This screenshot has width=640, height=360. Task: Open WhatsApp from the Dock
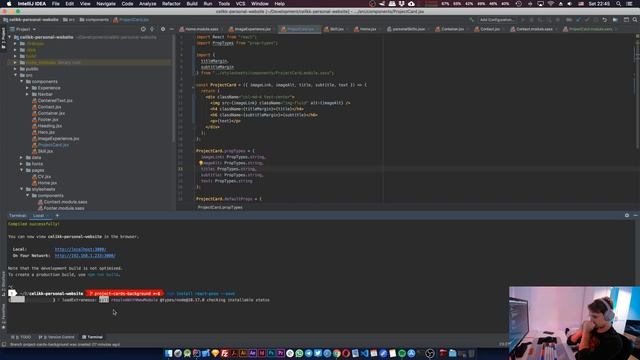pyautogui.click(x=299, y=353)
